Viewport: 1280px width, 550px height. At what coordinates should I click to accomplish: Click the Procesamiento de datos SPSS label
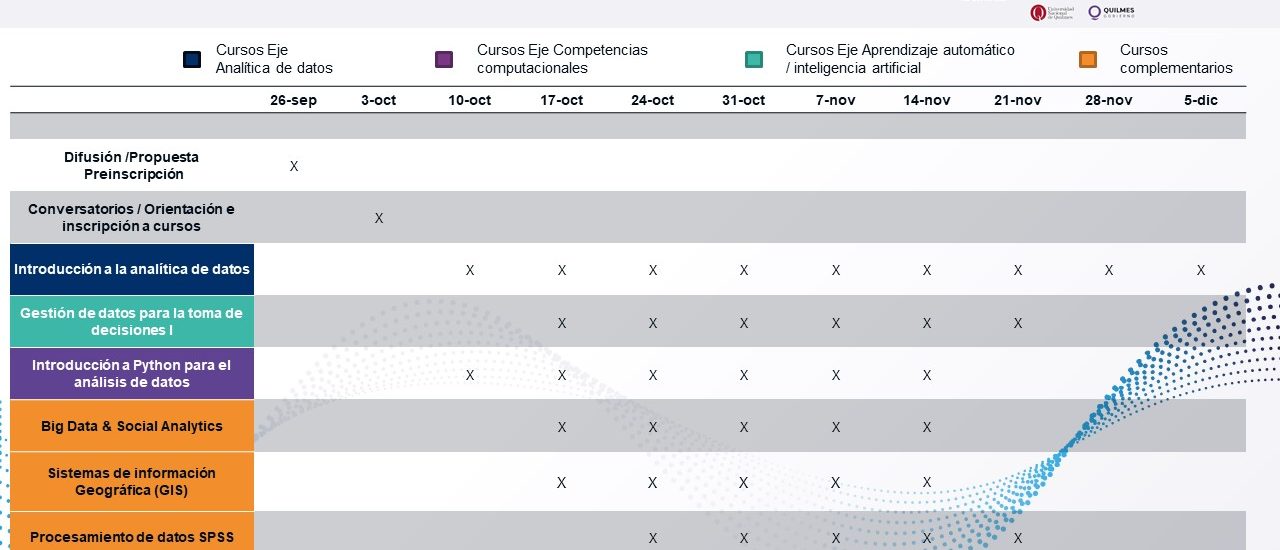click(132, 537)
